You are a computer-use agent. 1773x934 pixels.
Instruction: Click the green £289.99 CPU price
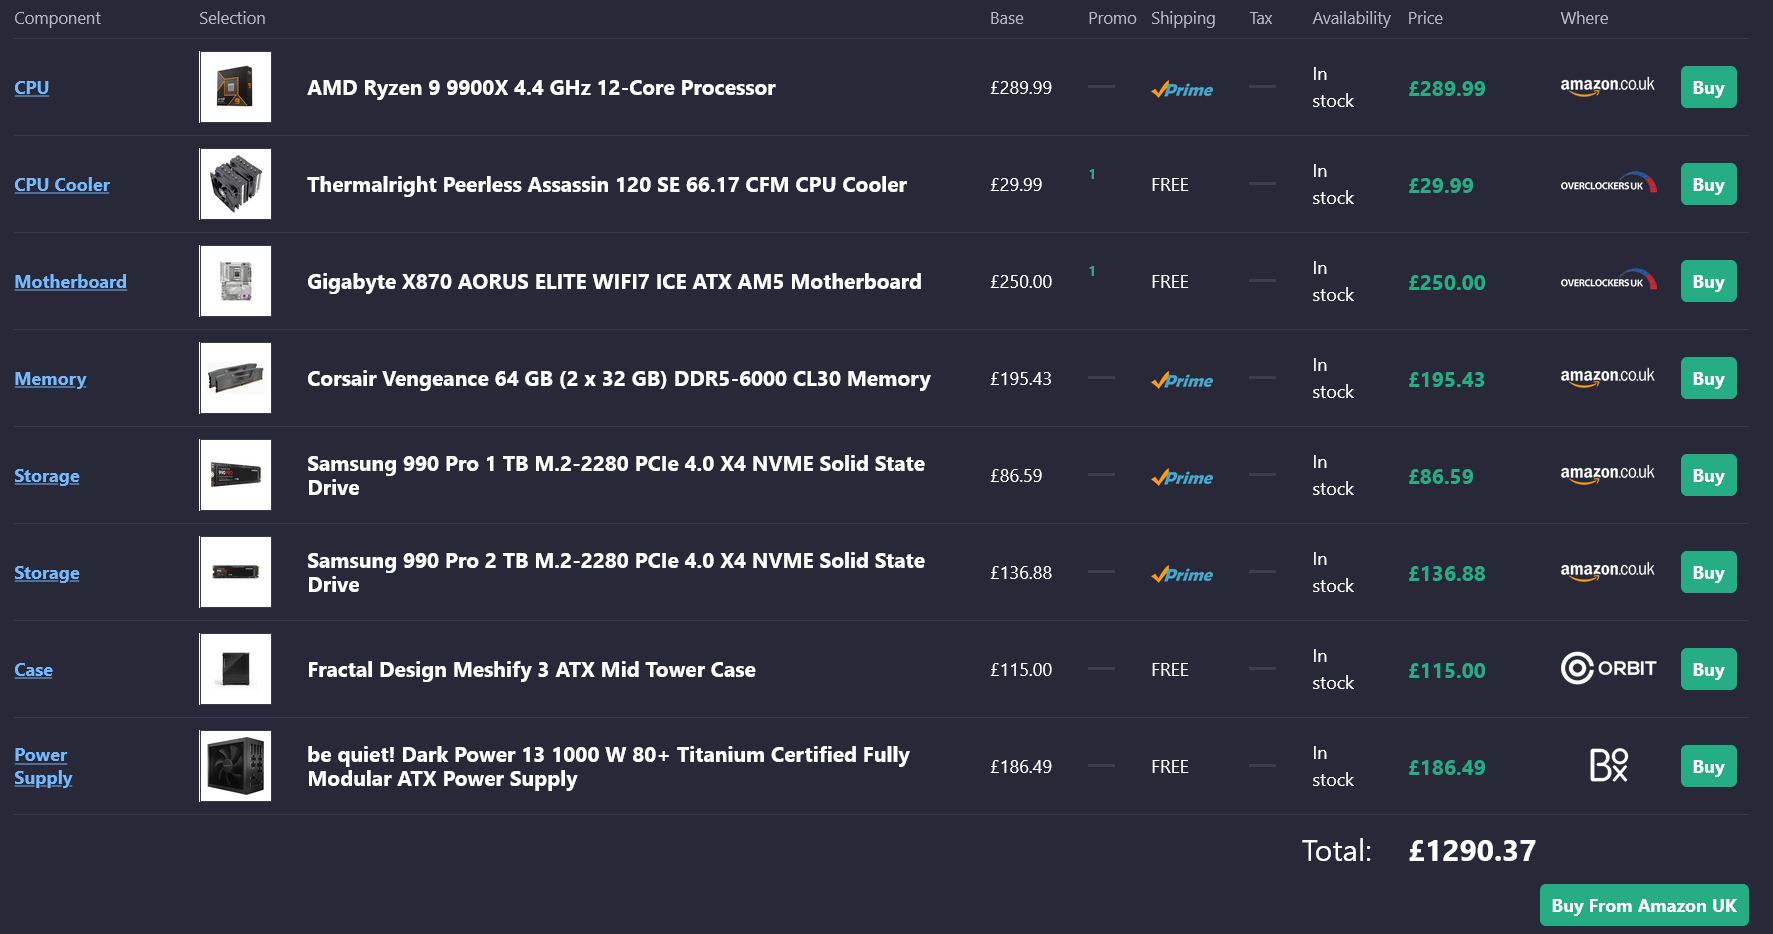(1446, 88)
